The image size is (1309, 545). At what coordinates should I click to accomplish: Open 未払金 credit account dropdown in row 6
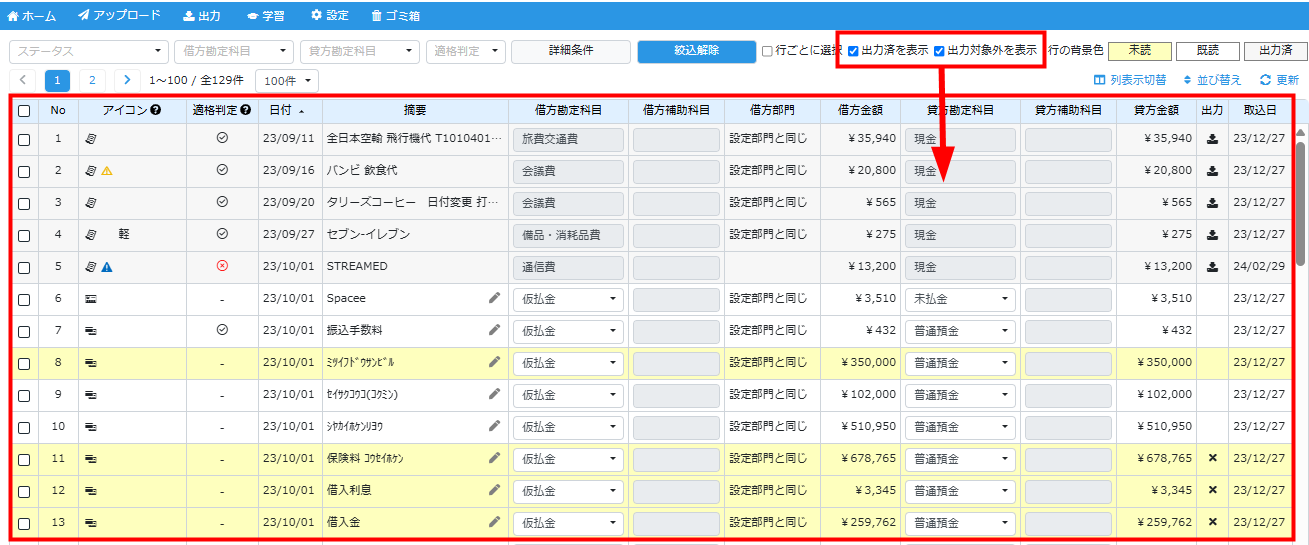[959, 299]
